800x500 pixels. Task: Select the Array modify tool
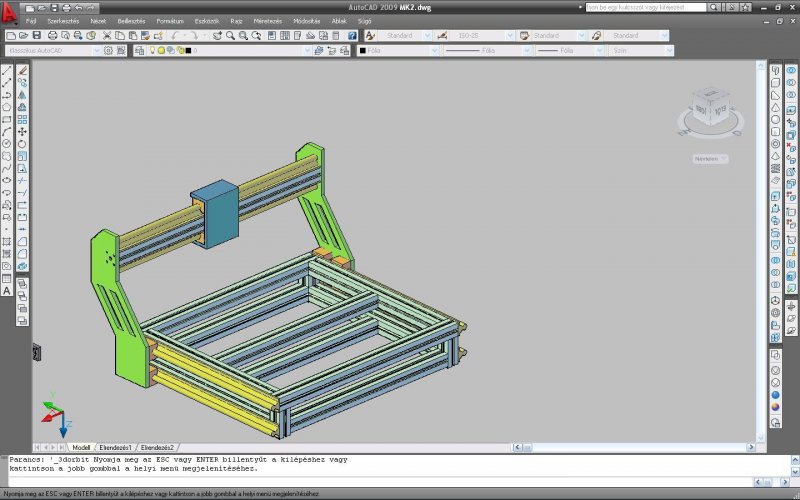[x=22, y=119]
